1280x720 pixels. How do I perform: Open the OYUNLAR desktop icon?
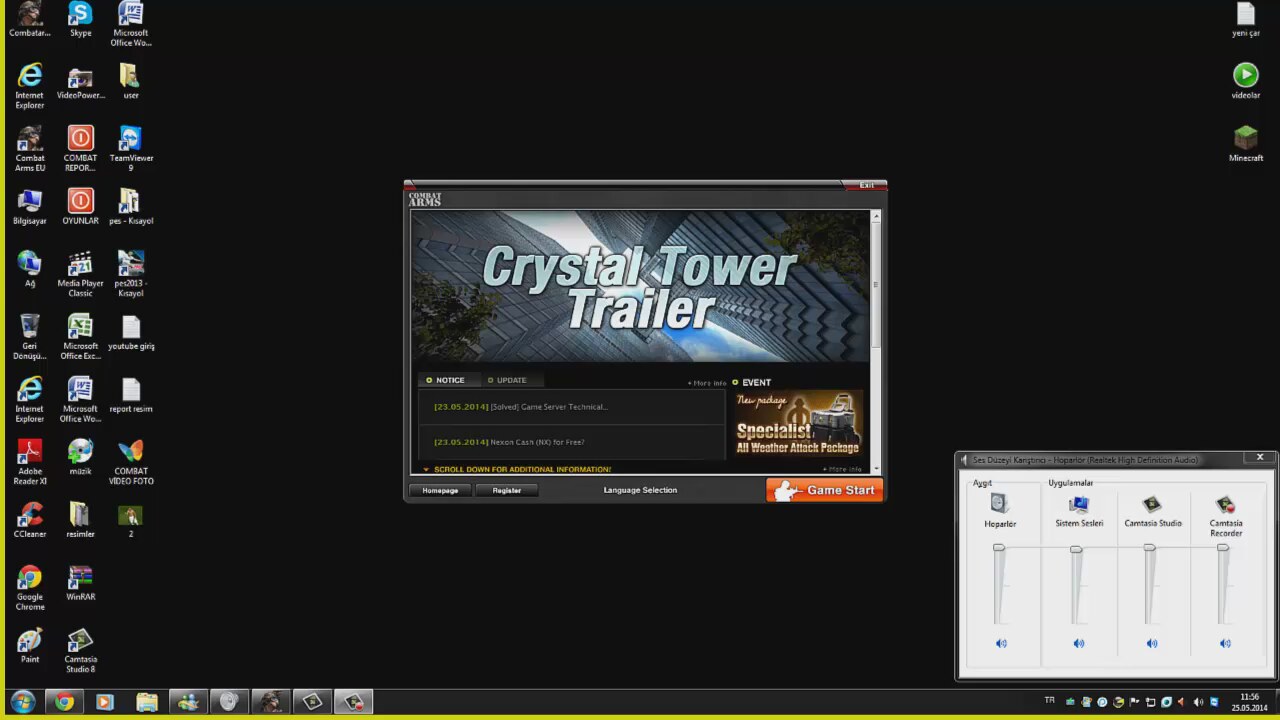[80, 208]
